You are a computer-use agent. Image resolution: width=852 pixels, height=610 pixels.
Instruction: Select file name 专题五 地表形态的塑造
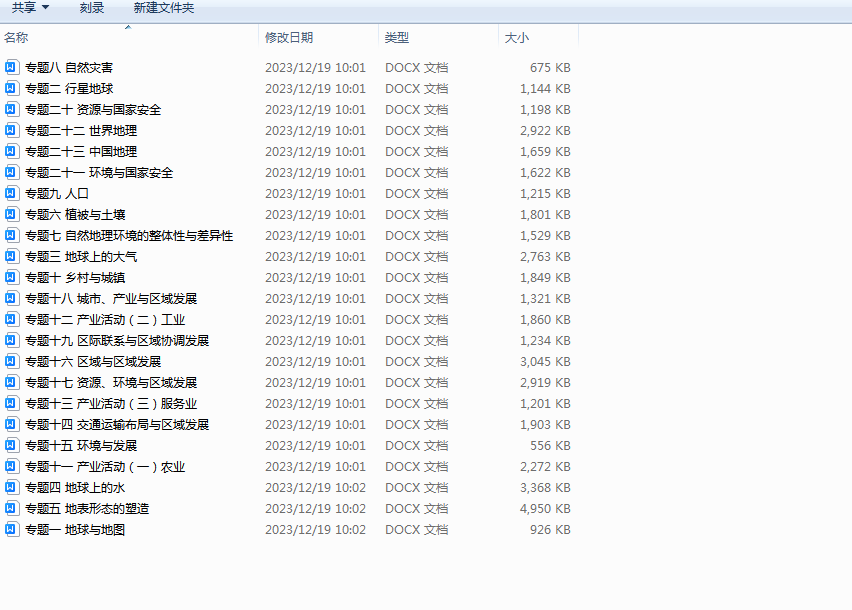pyautogui.click(x=87, y=508)
